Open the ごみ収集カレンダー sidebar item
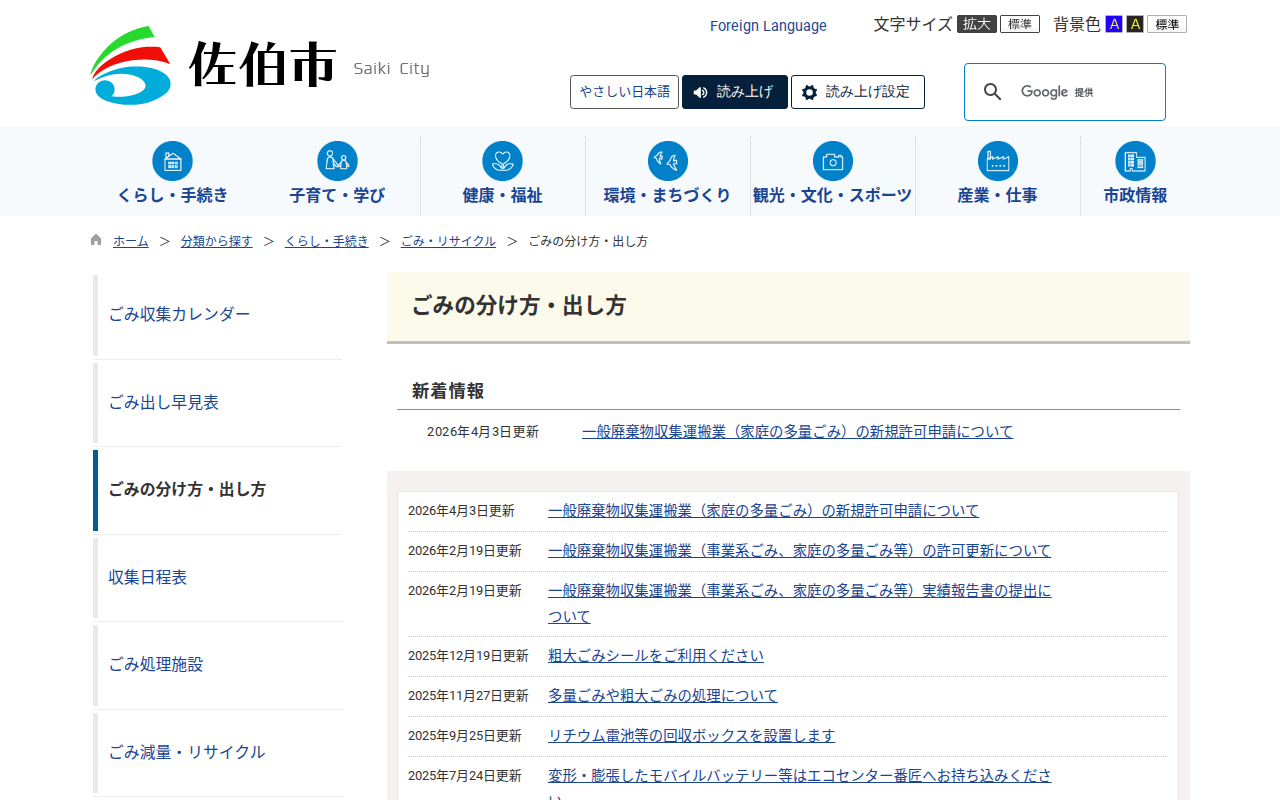The width and height of the screenshot is (1280, 800). click(x=180, y=314)
